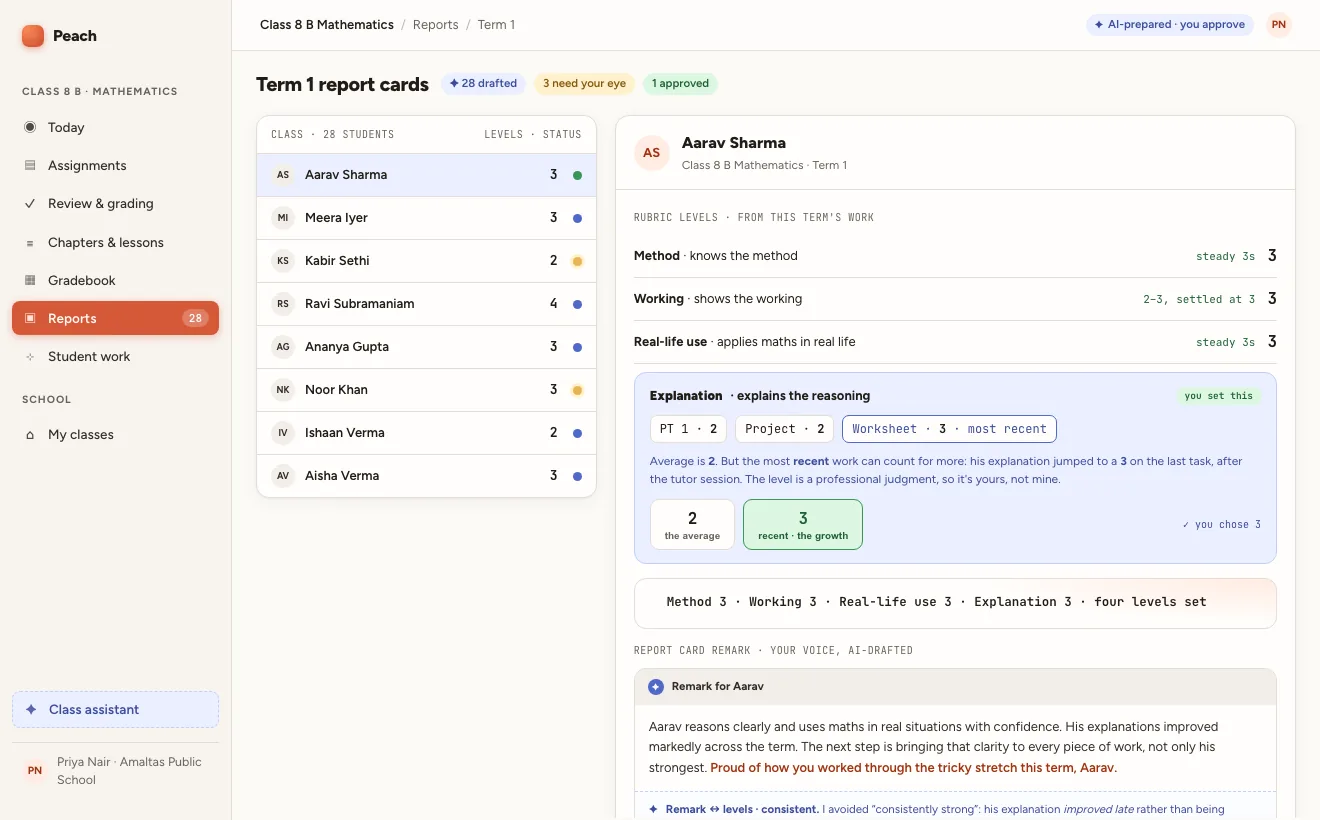
Task: Open the Reports breadcrumb link
Action: [x=436, y=24]
